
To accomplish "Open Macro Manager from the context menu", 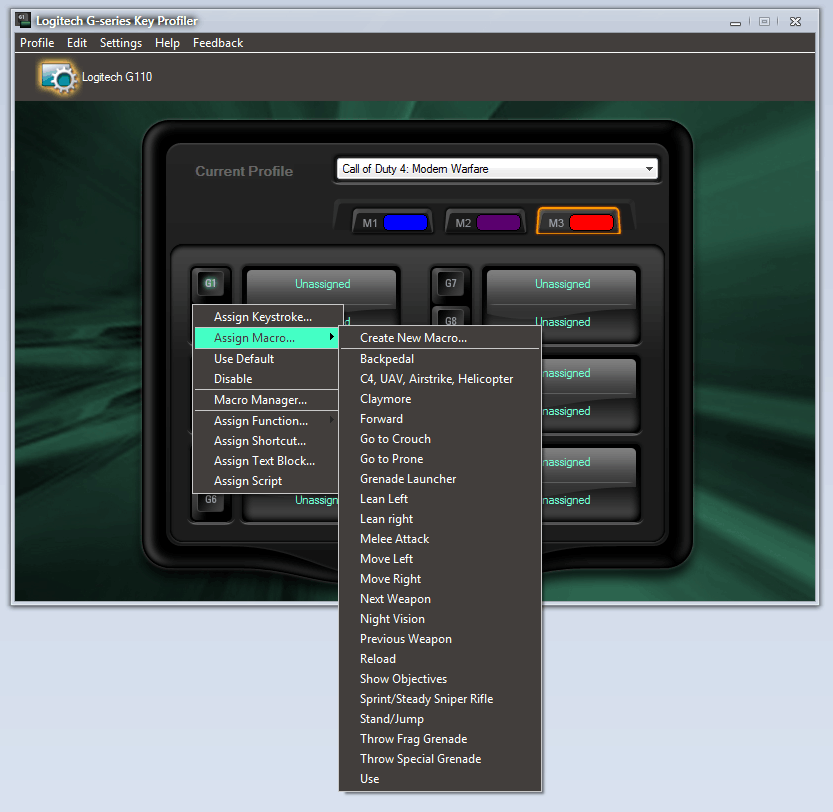I will [266, 400].
